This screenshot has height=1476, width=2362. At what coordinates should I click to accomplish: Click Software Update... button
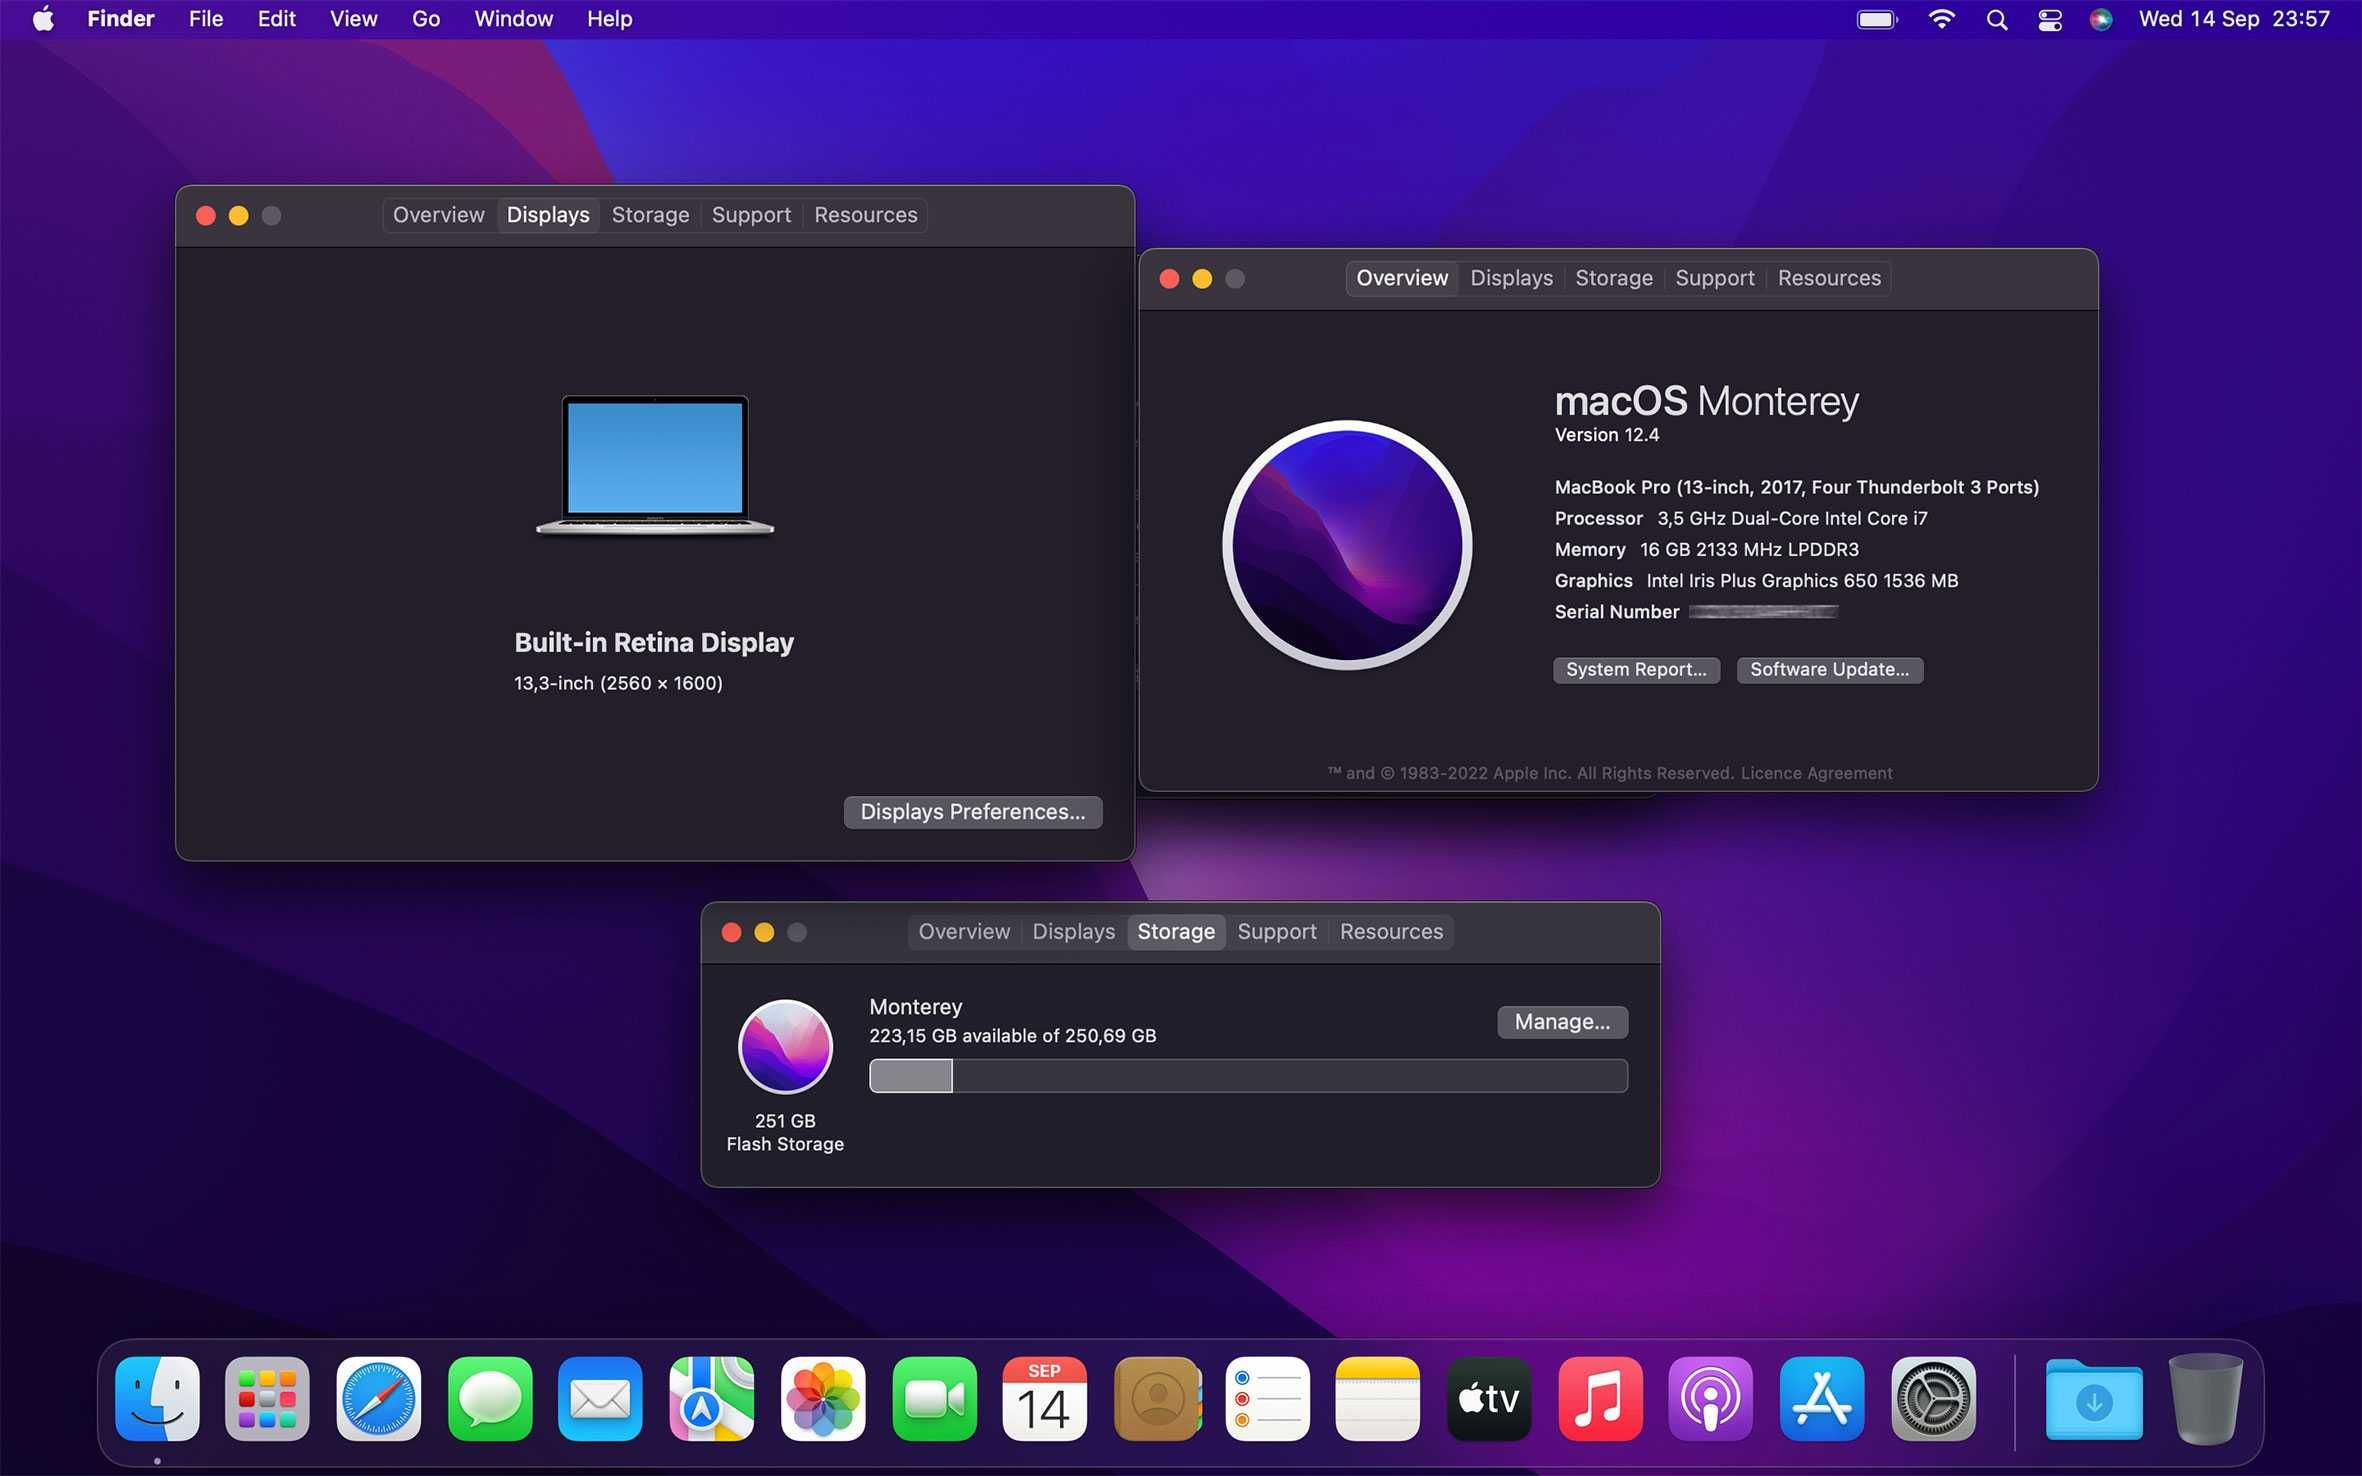tap(1830, 670)
